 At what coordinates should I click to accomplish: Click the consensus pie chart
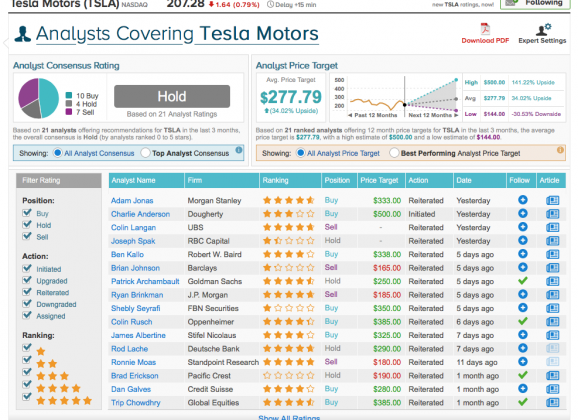point(39,98)
